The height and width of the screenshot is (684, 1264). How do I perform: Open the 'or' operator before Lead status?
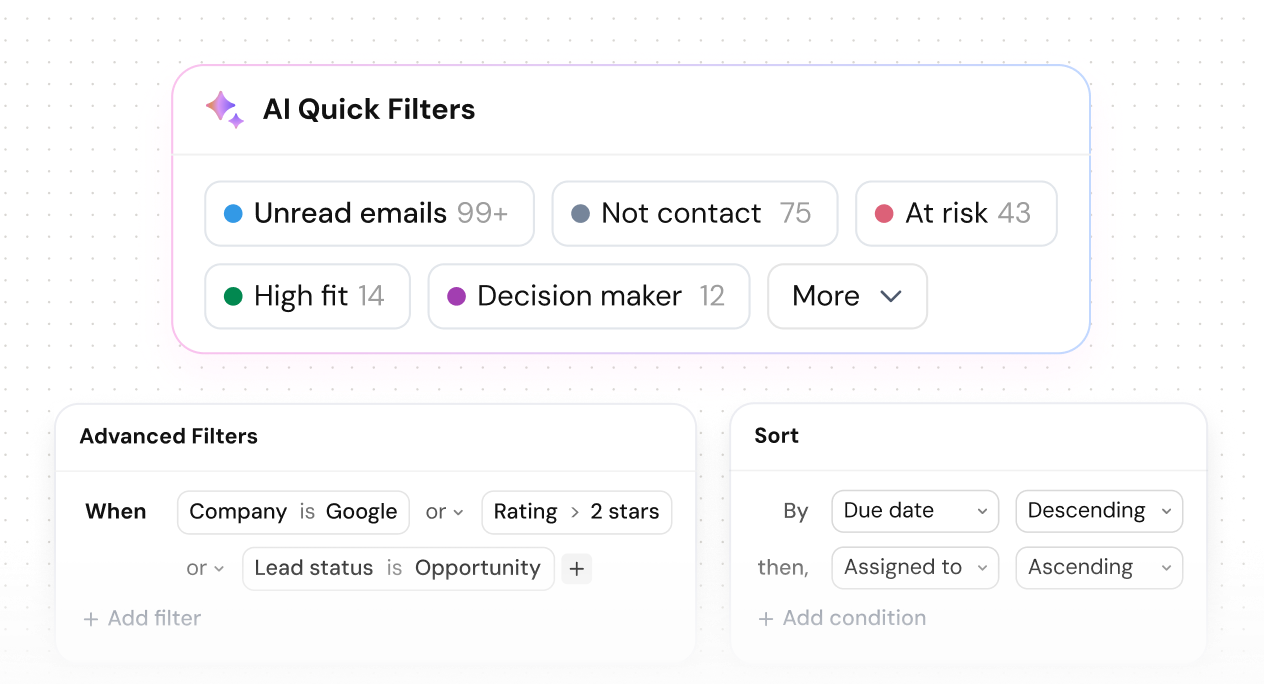point(205,569)
